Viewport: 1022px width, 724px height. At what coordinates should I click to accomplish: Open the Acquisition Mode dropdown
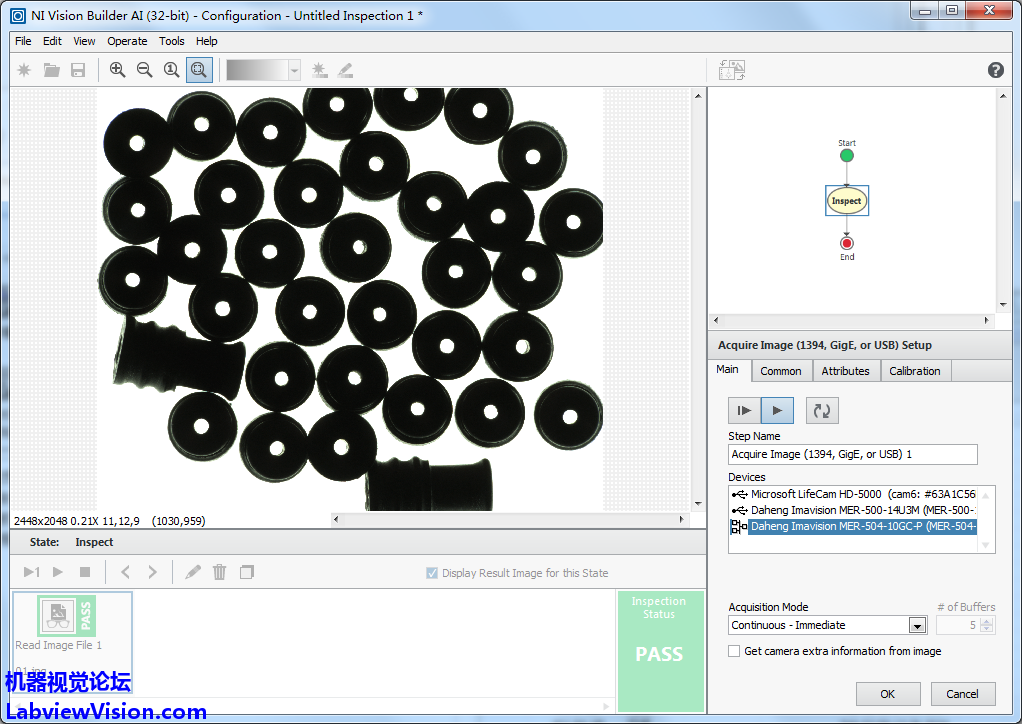click(917, 625)
